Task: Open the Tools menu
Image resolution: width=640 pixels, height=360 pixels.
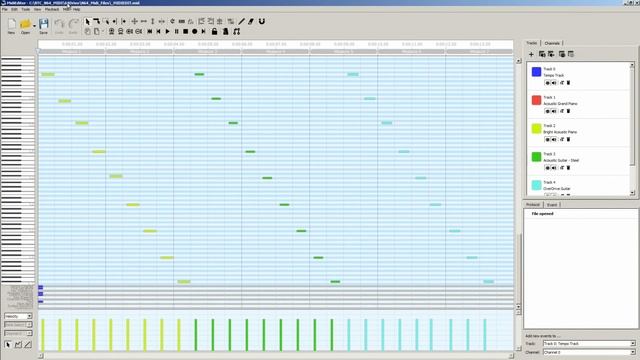Action: pyautogui.click(x=25, y=9)
